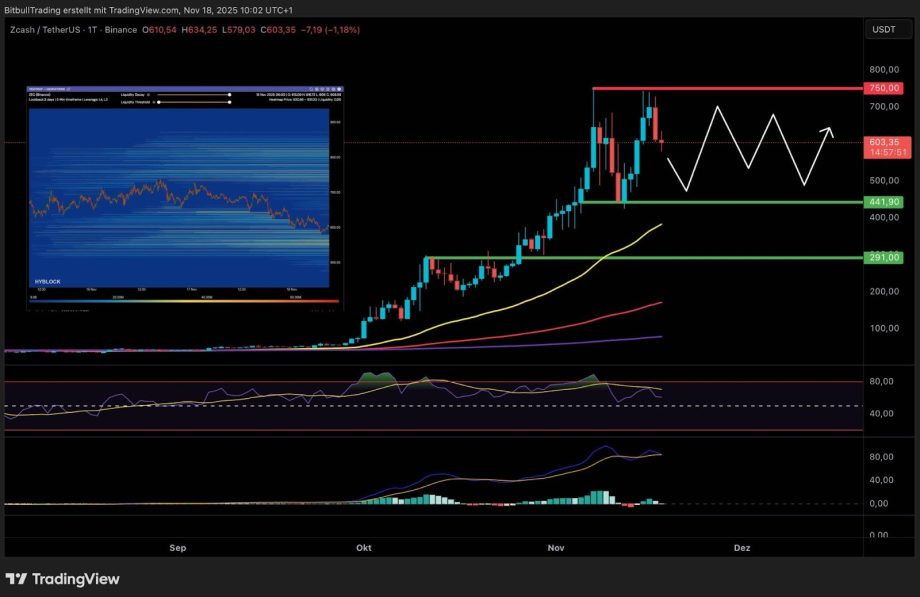The width and height of the screenshot is (920, 597).
Task: Click the HYBLOCK logo in the heatmap
Action: (x=46, y=282)
